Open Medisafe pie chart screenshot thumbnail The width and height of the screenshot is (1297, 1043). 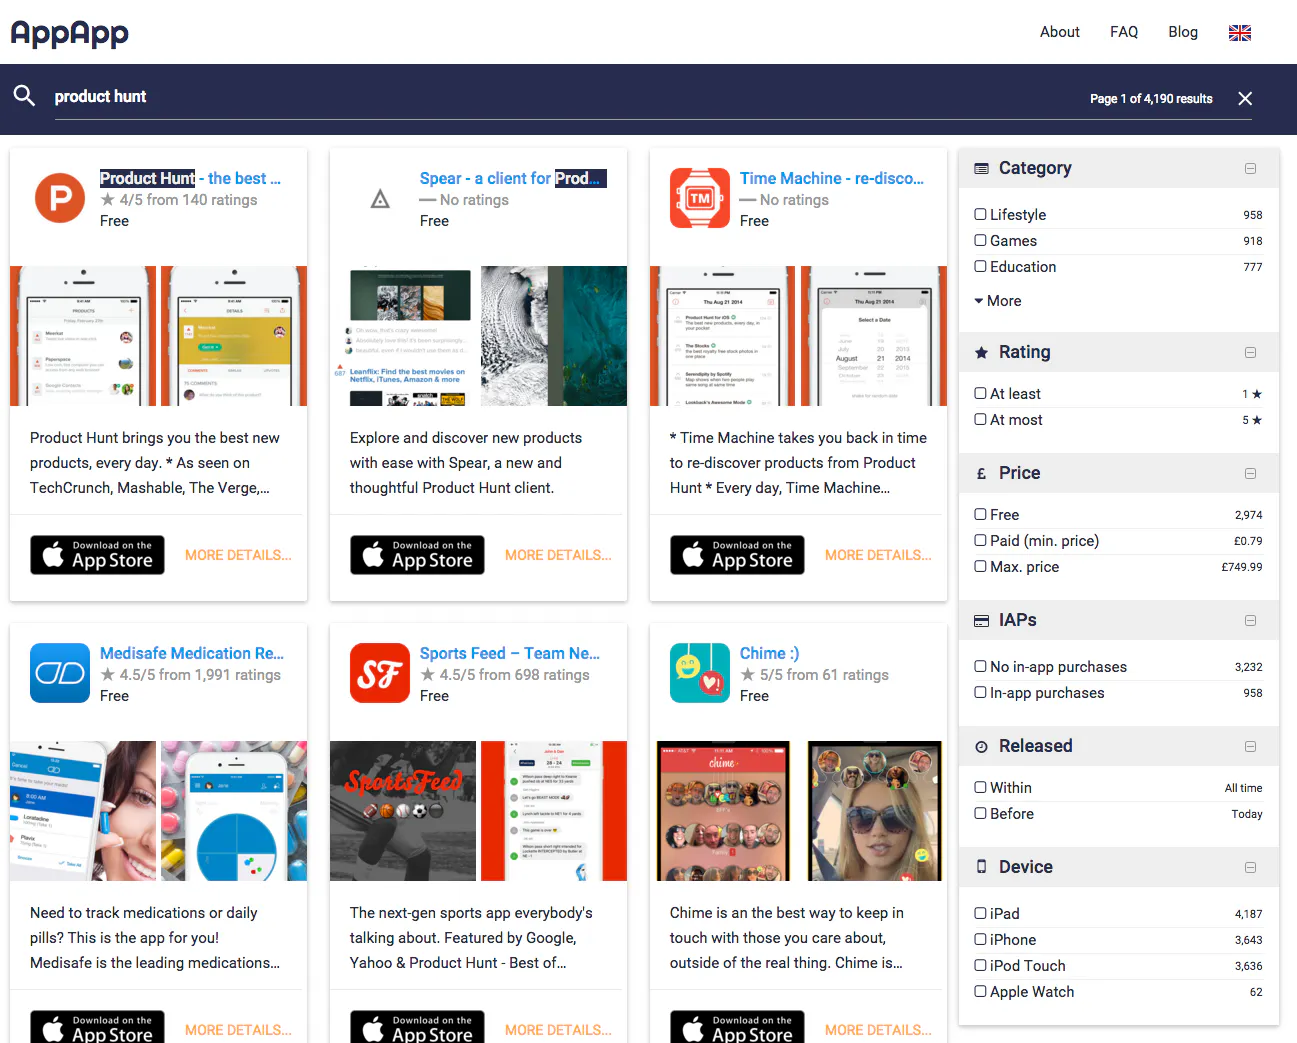click(234, 811)
